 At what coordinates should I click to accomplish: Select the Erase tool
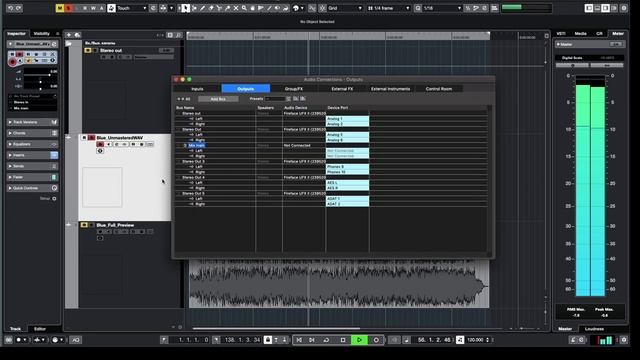[211, 8]
